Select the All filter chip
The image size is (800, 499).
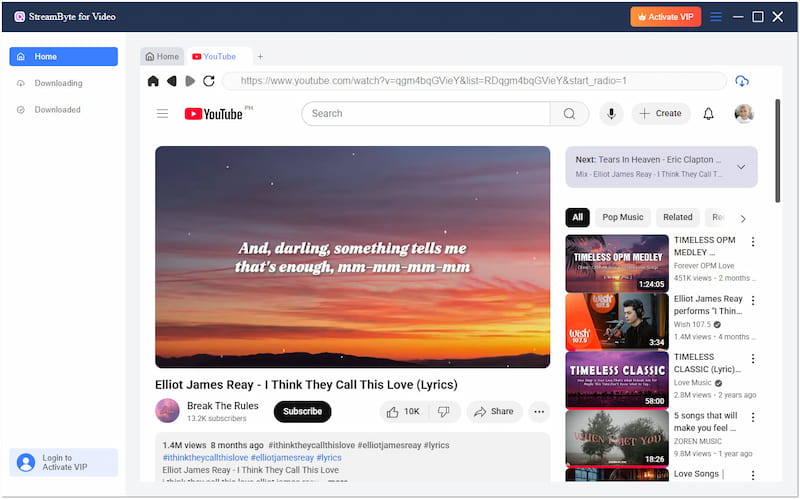pyautogui.click(x=577, y=217)
